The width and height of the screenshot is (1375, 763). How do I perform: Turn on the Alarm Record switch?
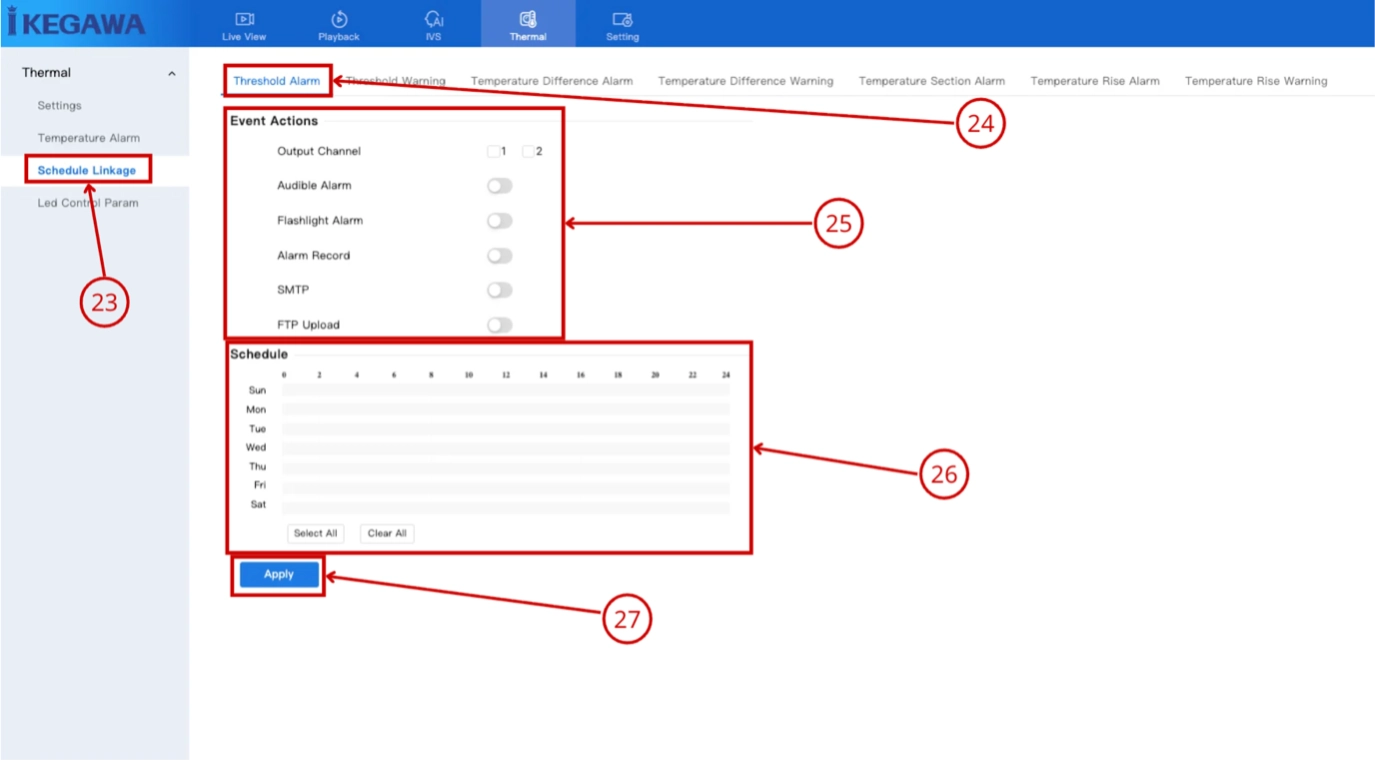pyautogui.click(x=499, y=256)
